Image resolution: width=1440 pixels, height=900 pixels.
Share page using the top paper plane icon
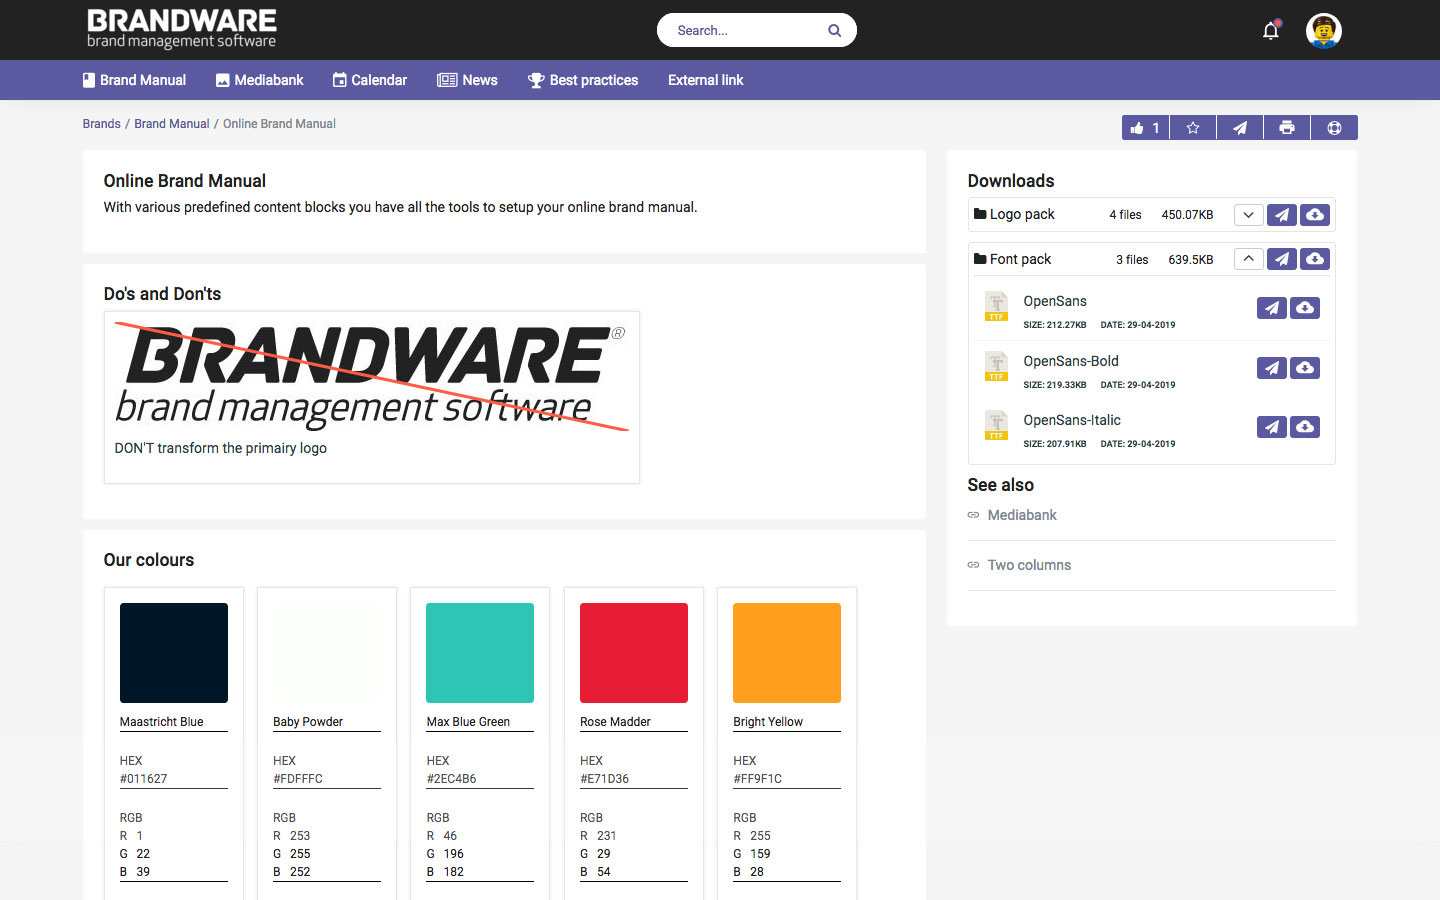[x=1239, y=128]
